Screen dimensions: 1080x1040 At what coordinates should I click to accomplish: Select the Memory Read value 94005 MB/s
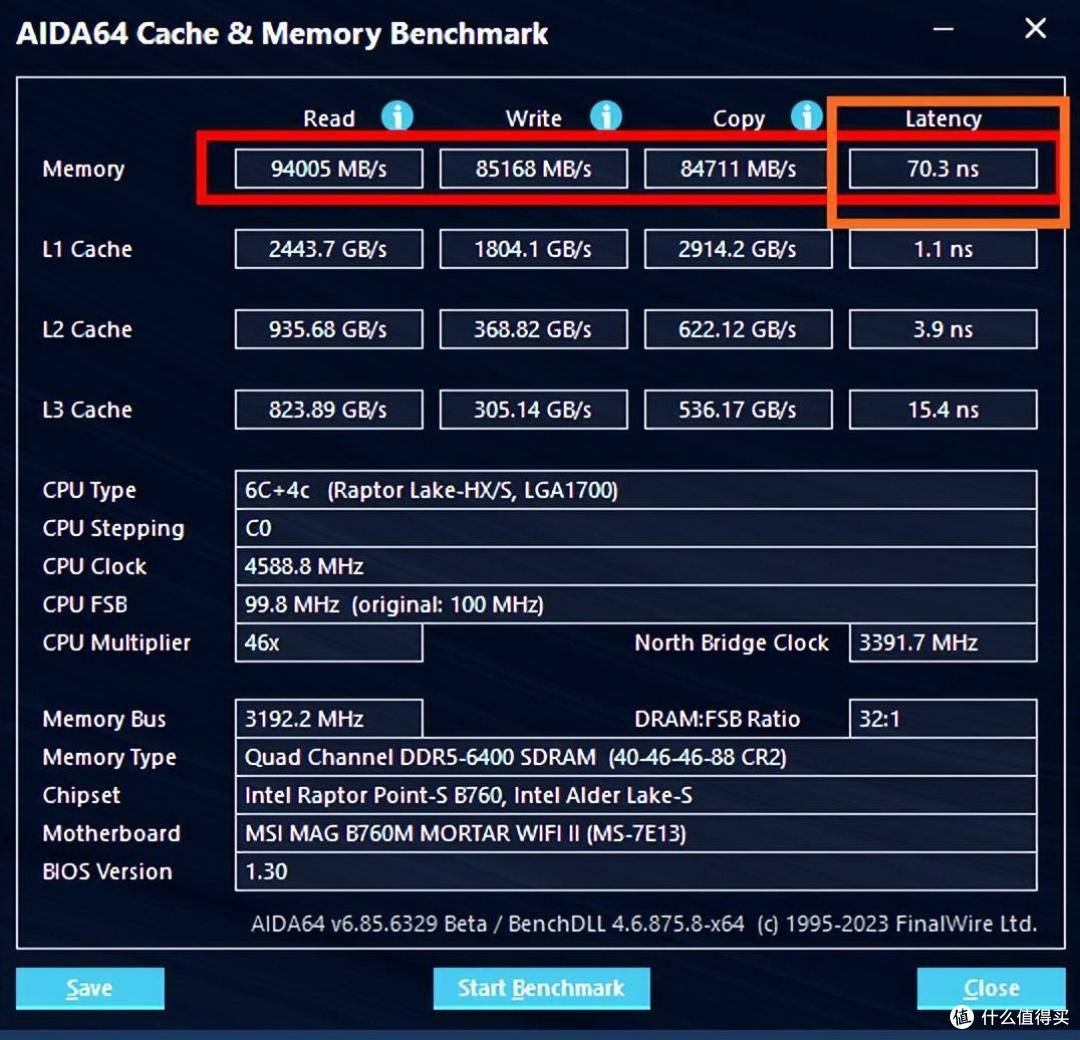[x=329, y=169]
